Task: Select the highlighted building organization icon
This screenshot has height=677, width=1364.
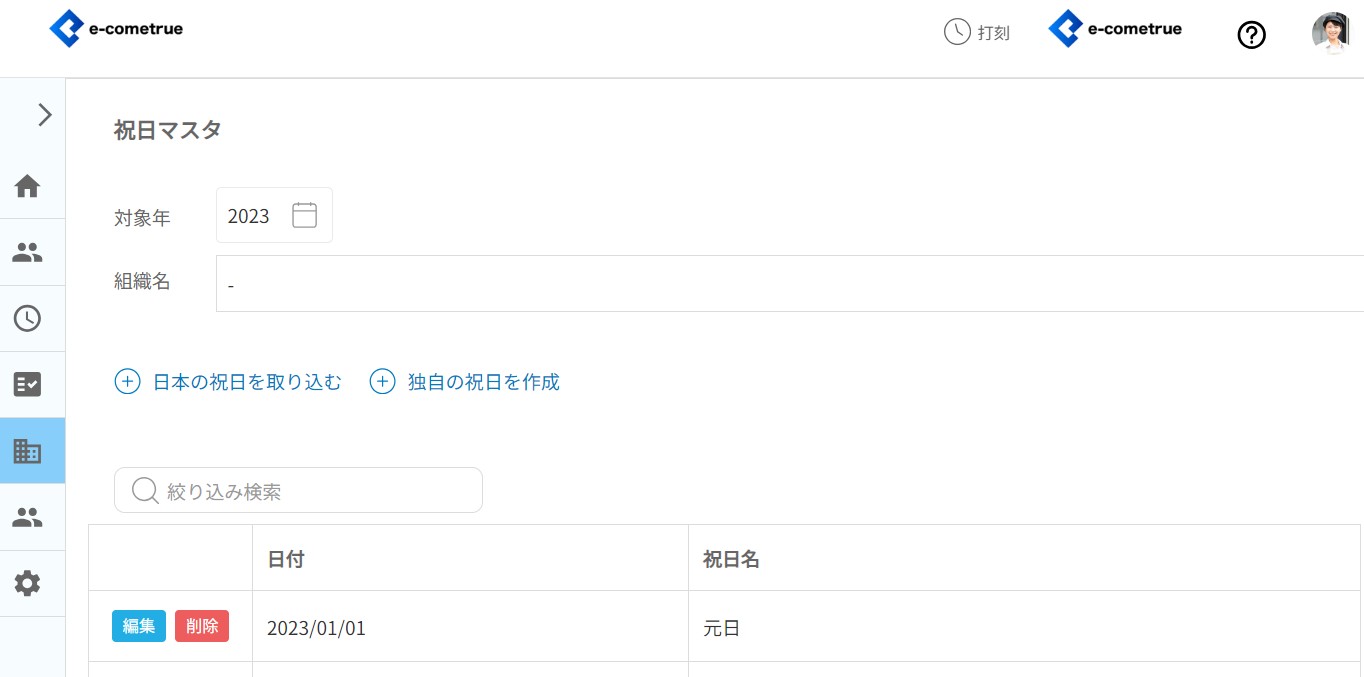Action: 27,451
